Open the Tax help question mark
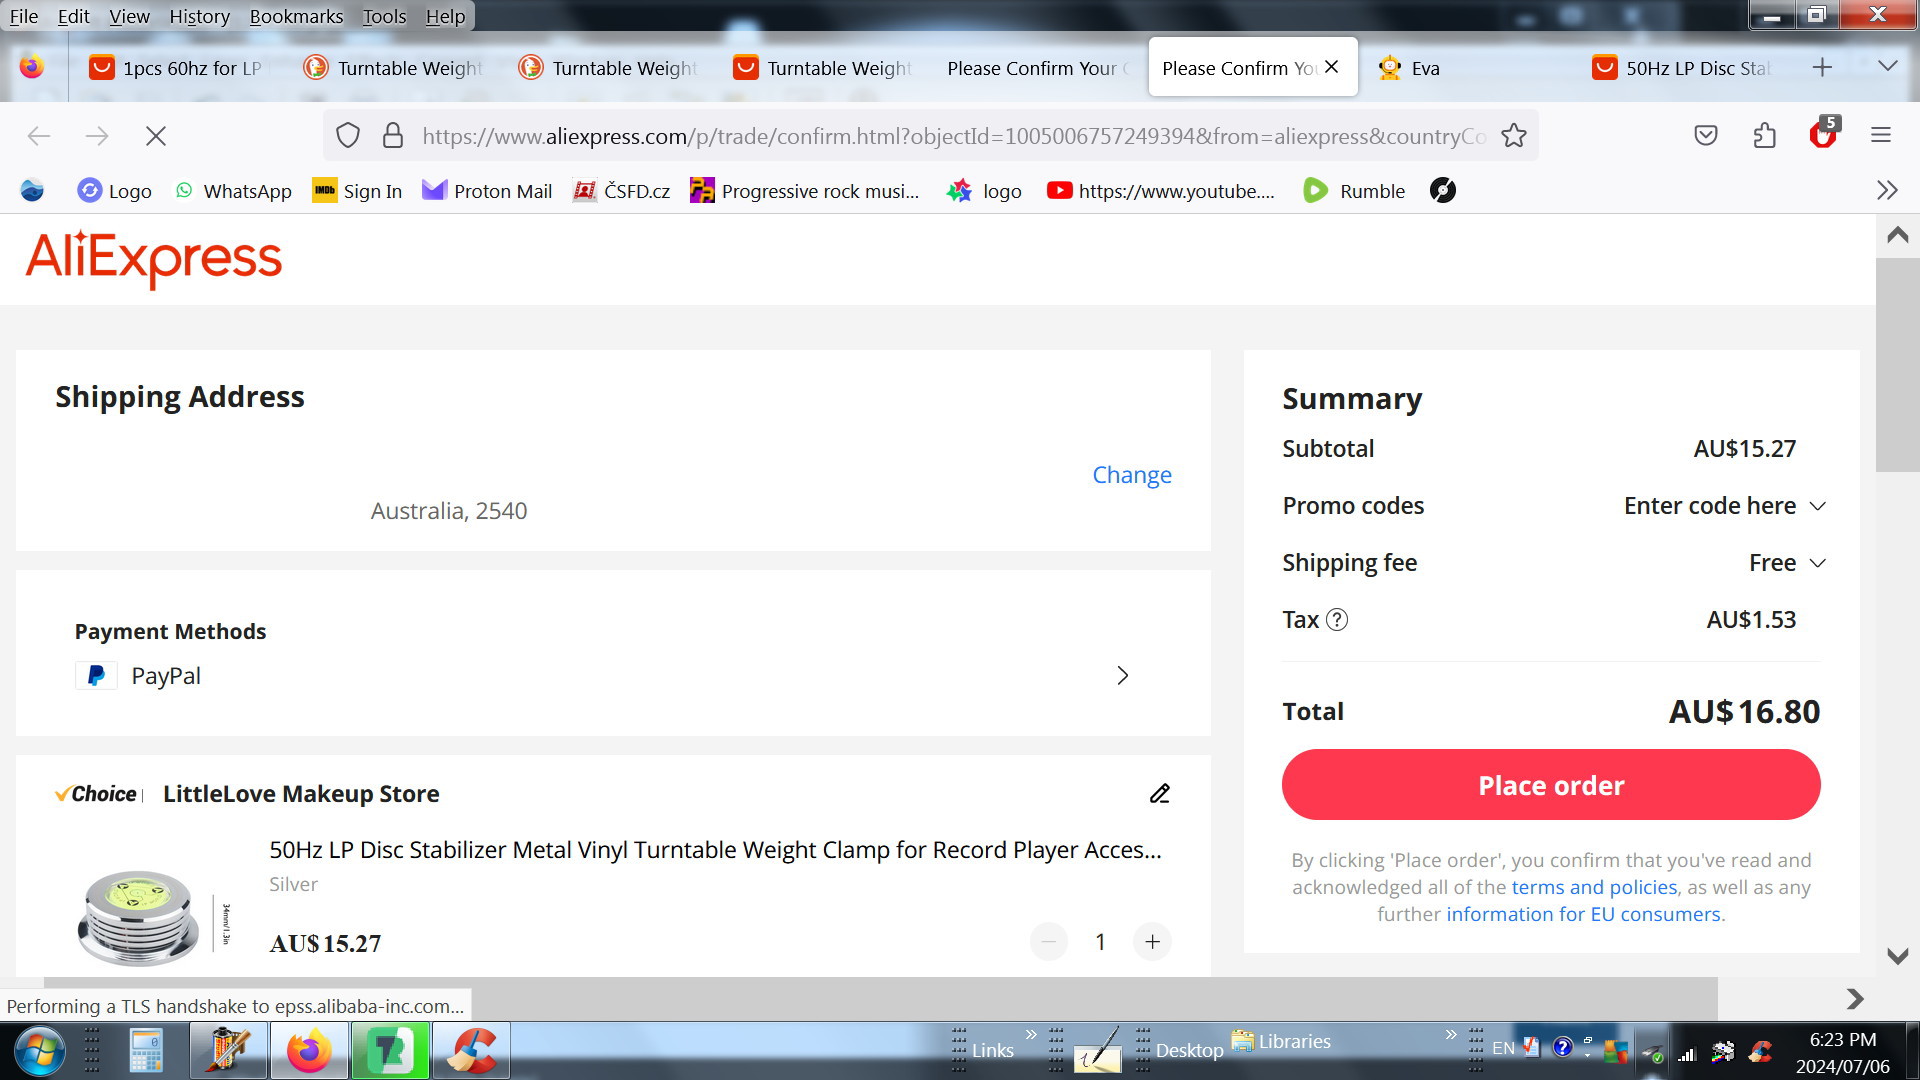 (1337, 620)
